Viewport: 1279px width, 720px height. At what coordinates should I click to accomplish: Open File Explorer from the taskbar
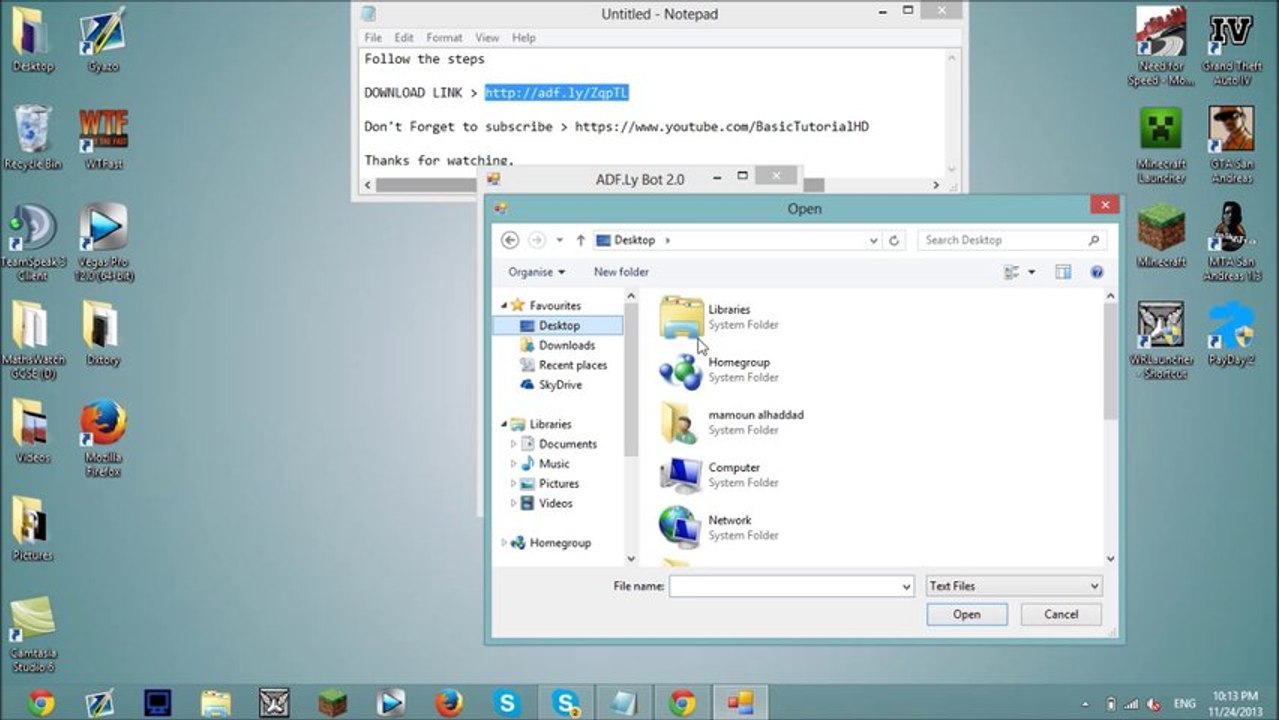click(x=216, y=703)
